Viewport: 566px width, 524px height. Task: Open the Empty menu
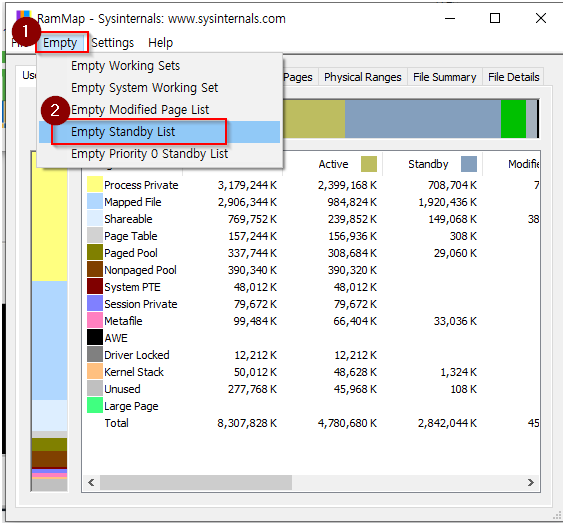[x=60, y=43]
